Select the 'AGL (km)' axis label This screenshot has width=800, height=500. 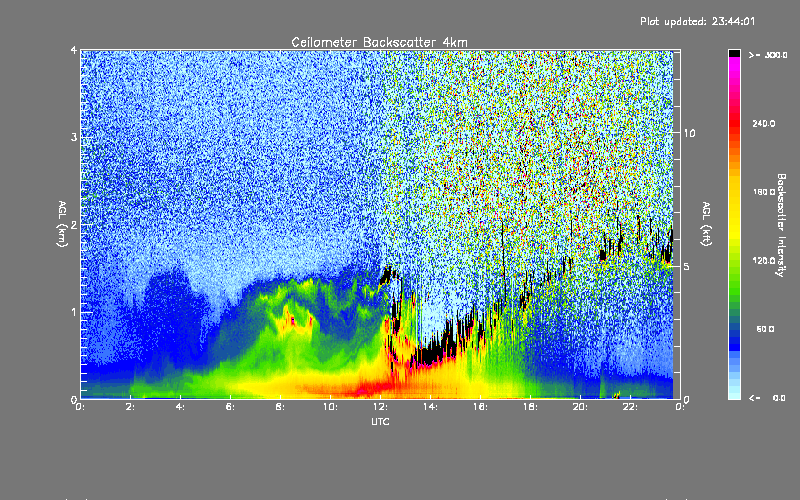pyautogui.click(x=62, y=223)
